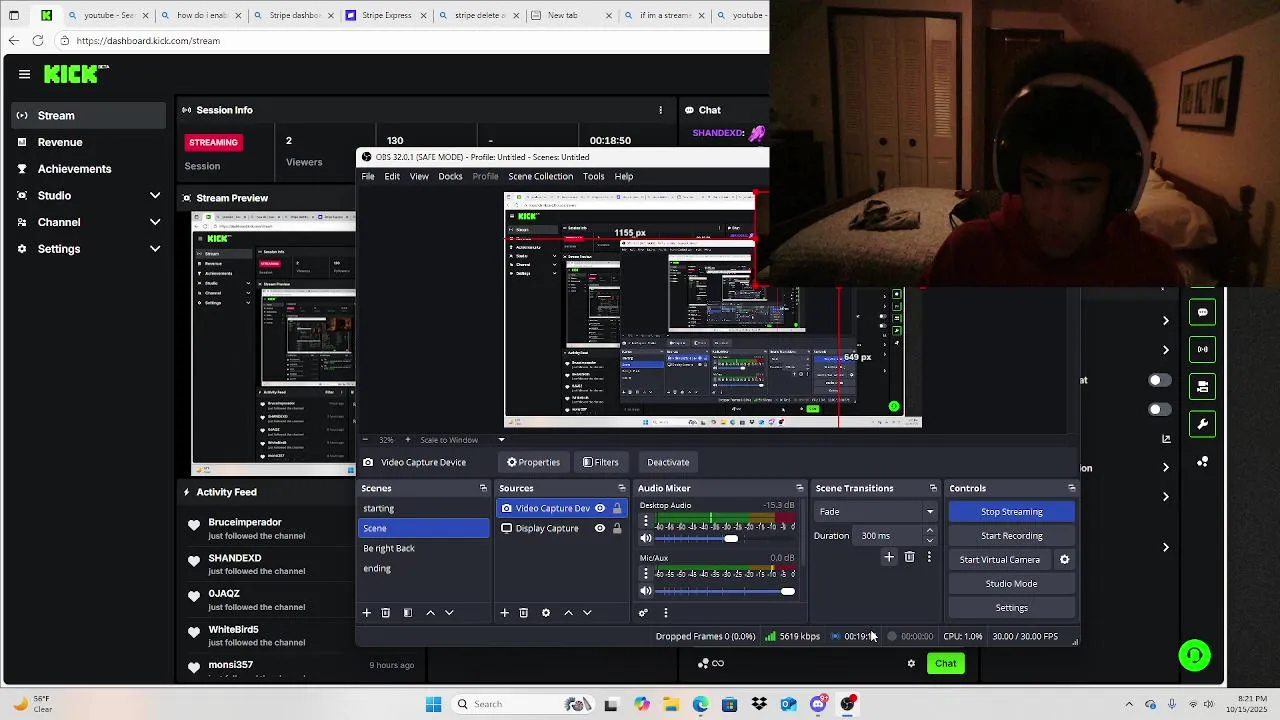Delete selected source with trash icon in Sources dock

tap(523, 613)
